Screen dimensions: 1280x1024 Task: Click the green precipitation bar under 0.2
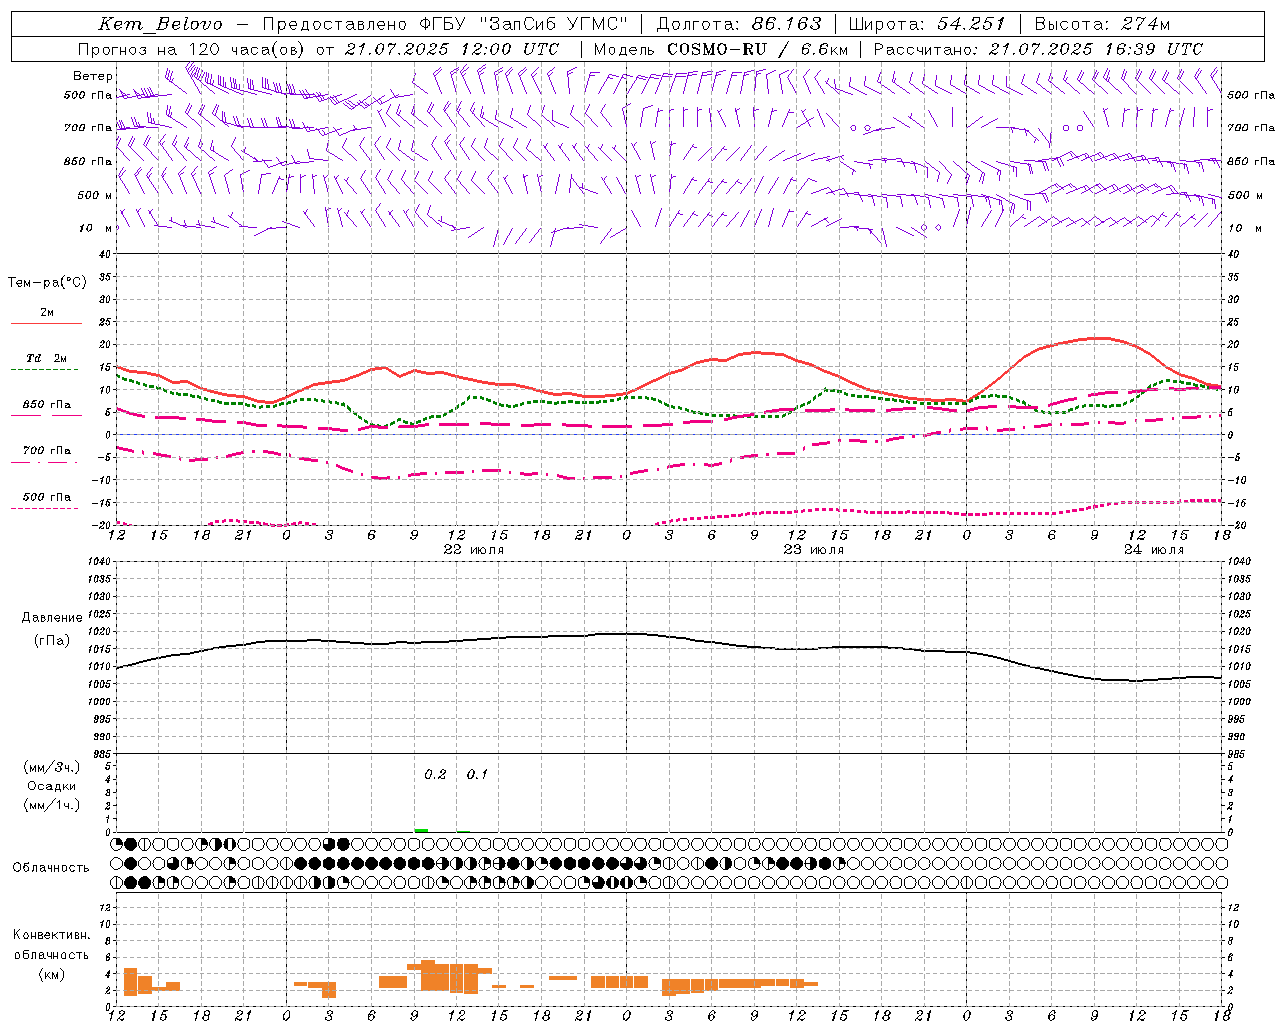(x=421, y=830)
